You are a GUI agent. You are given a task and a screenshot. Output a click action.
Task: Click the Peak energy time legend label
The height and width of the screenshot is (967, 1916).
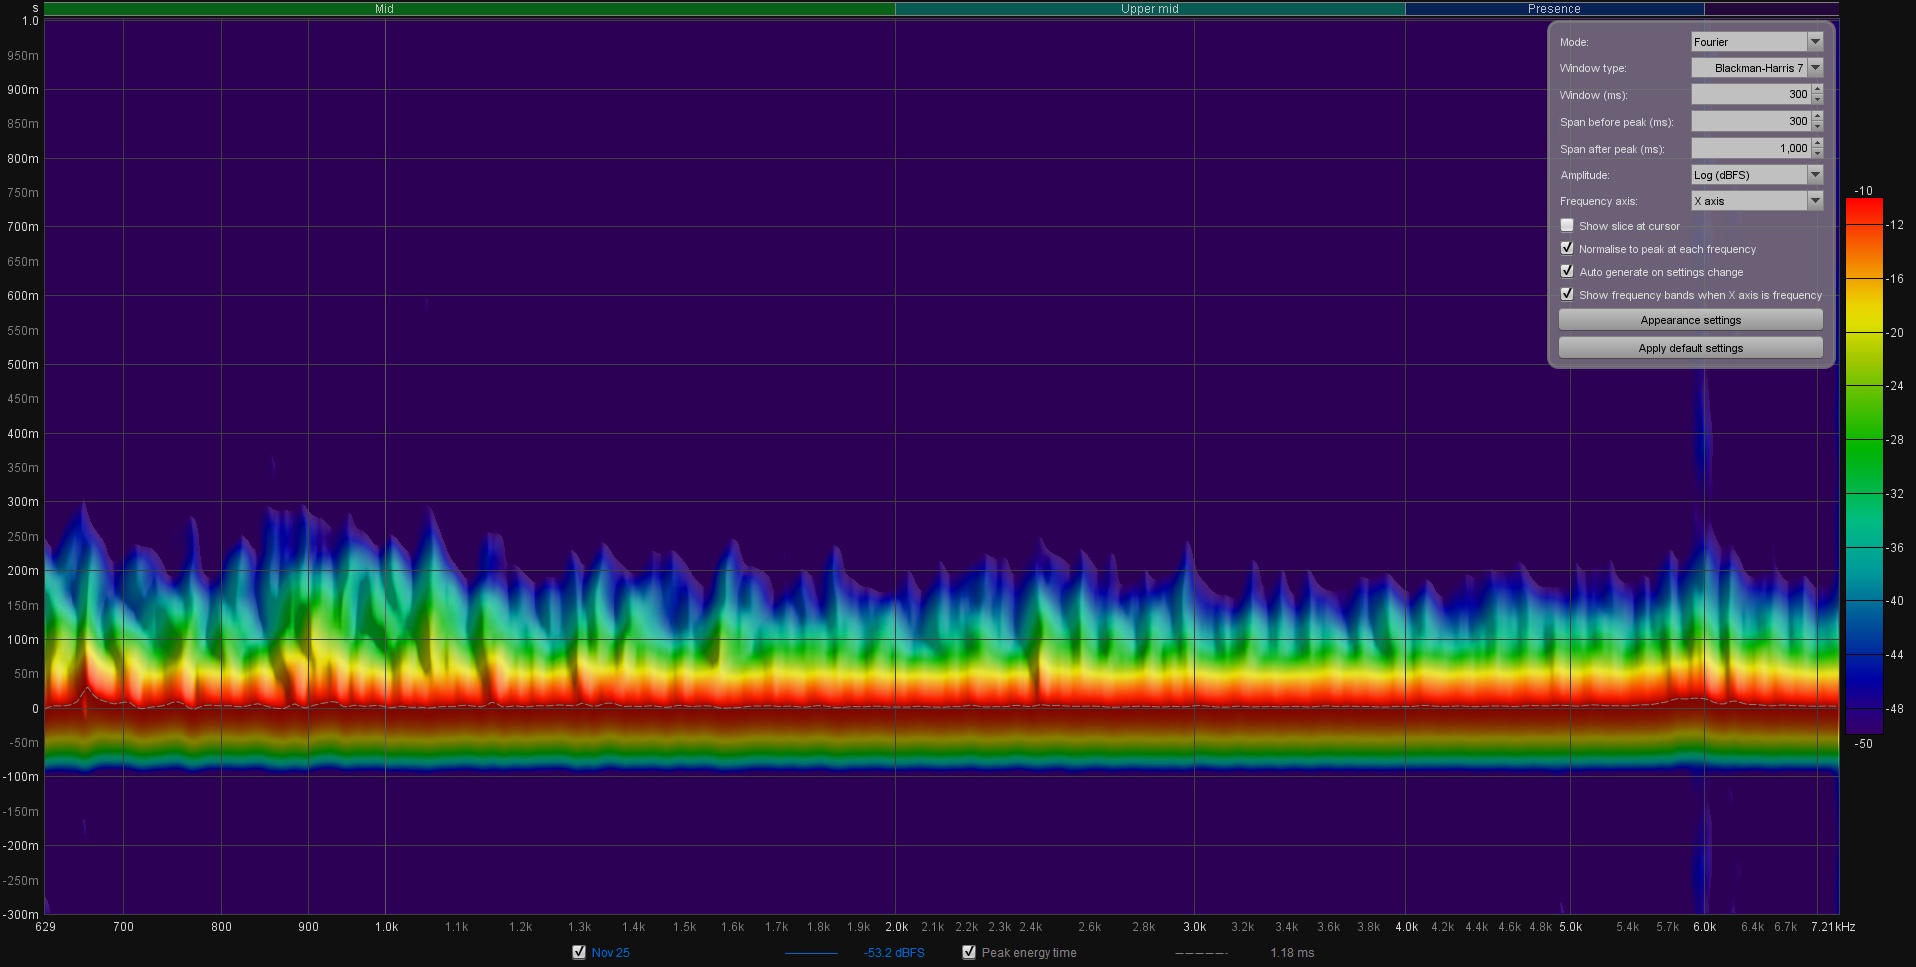pyautogui.click(x=1029, y=953)
